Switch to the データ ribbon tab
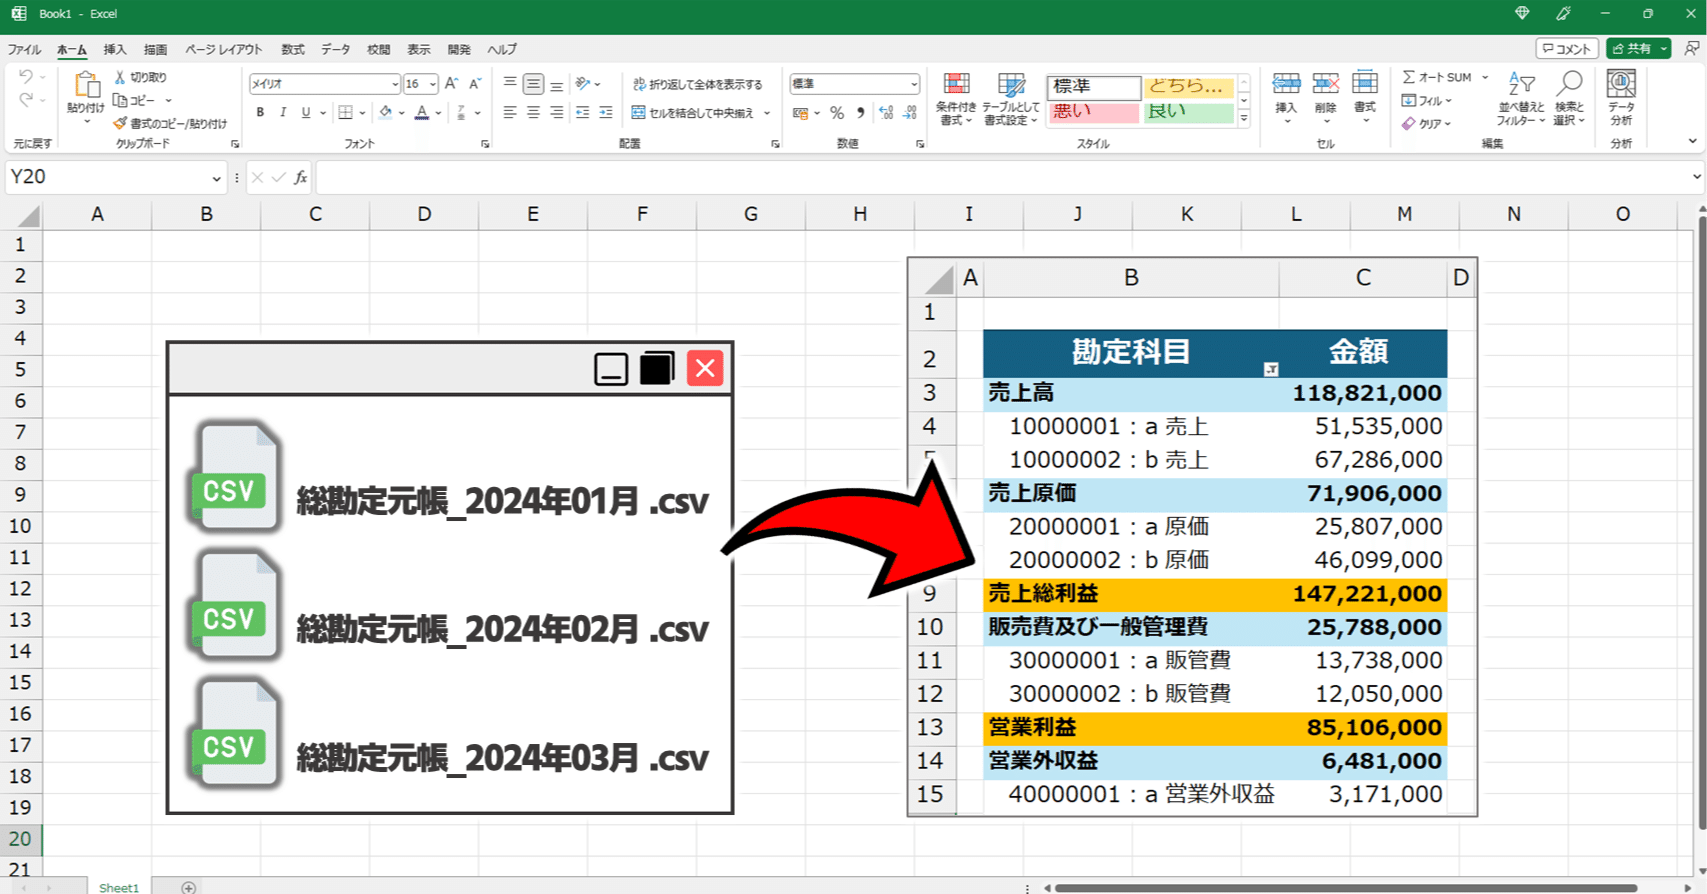The width and height of the screenshot is (1707, 894). [336, 49]
